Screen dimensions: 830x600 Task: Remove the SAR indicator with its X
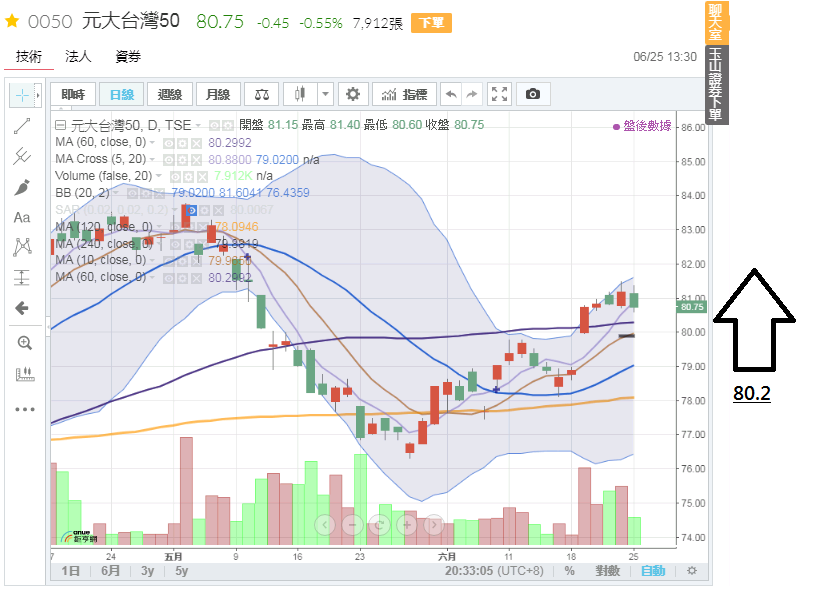coord(218,210)
